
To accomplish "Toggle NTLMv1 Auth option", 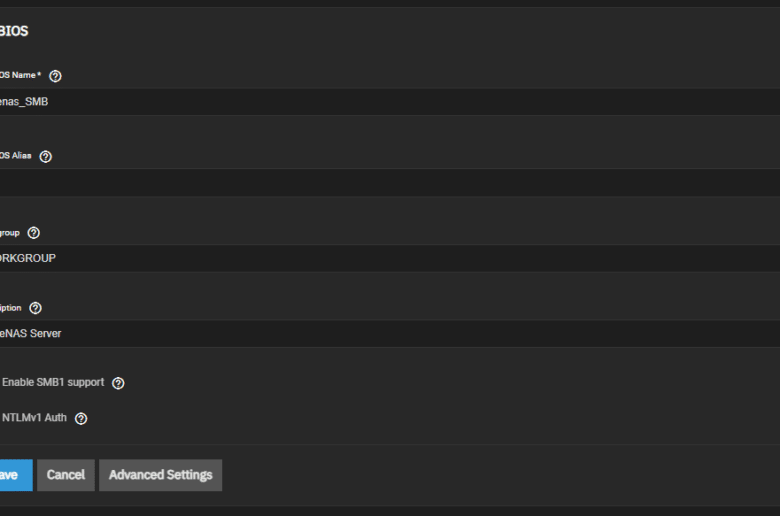I will [34, 418].
